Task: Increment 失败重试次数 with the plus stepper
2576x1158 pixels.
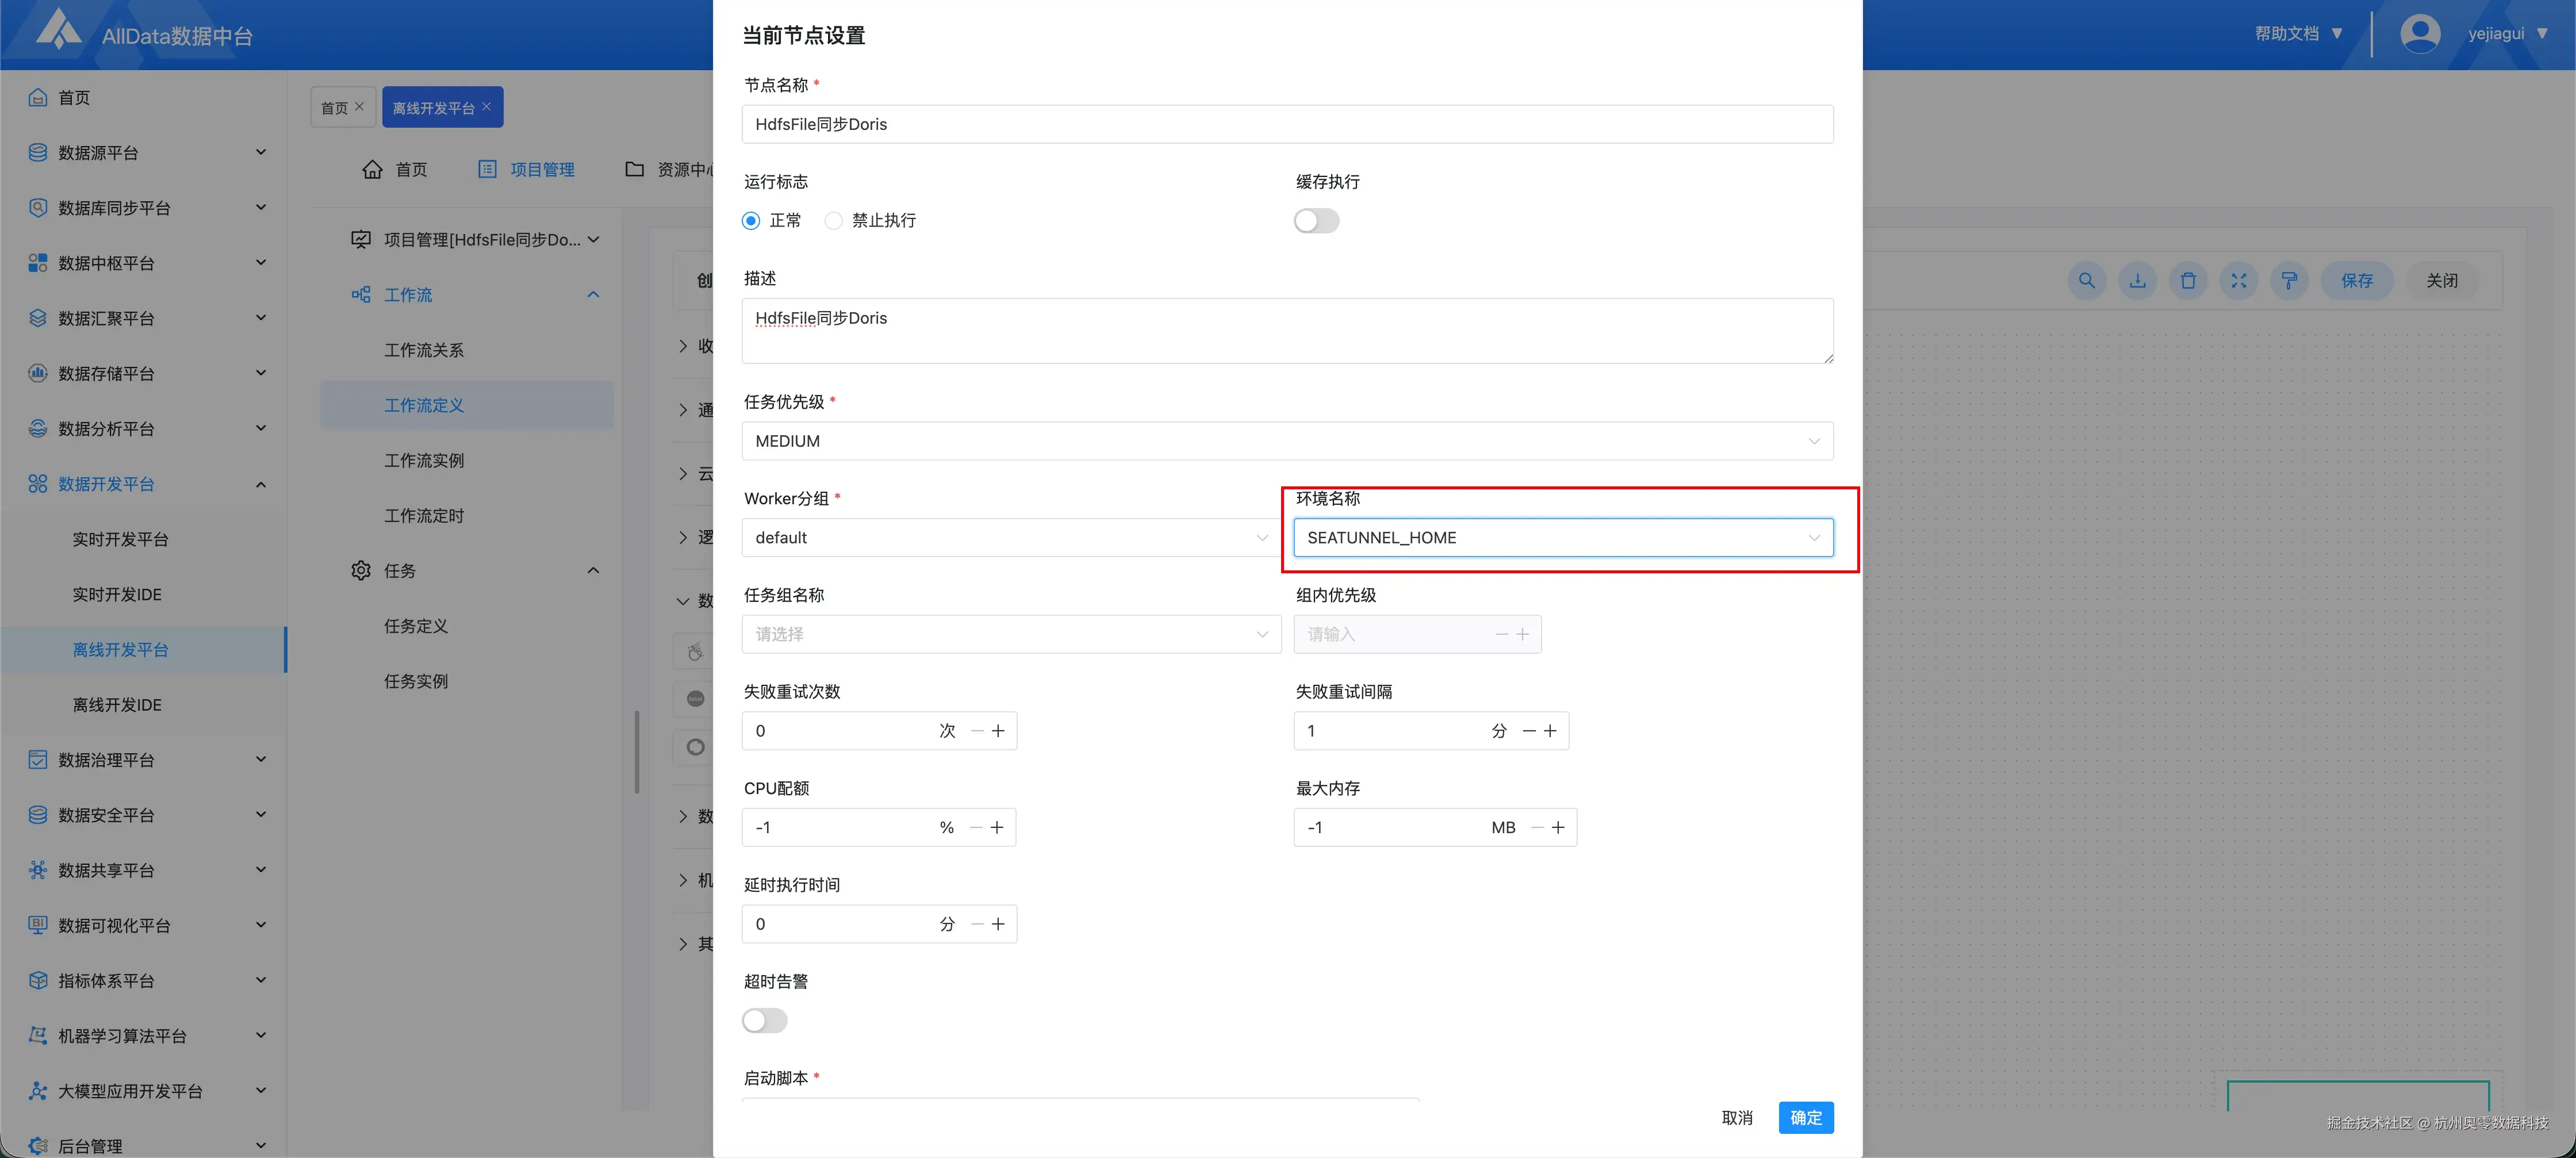Action: click(997, 730)
